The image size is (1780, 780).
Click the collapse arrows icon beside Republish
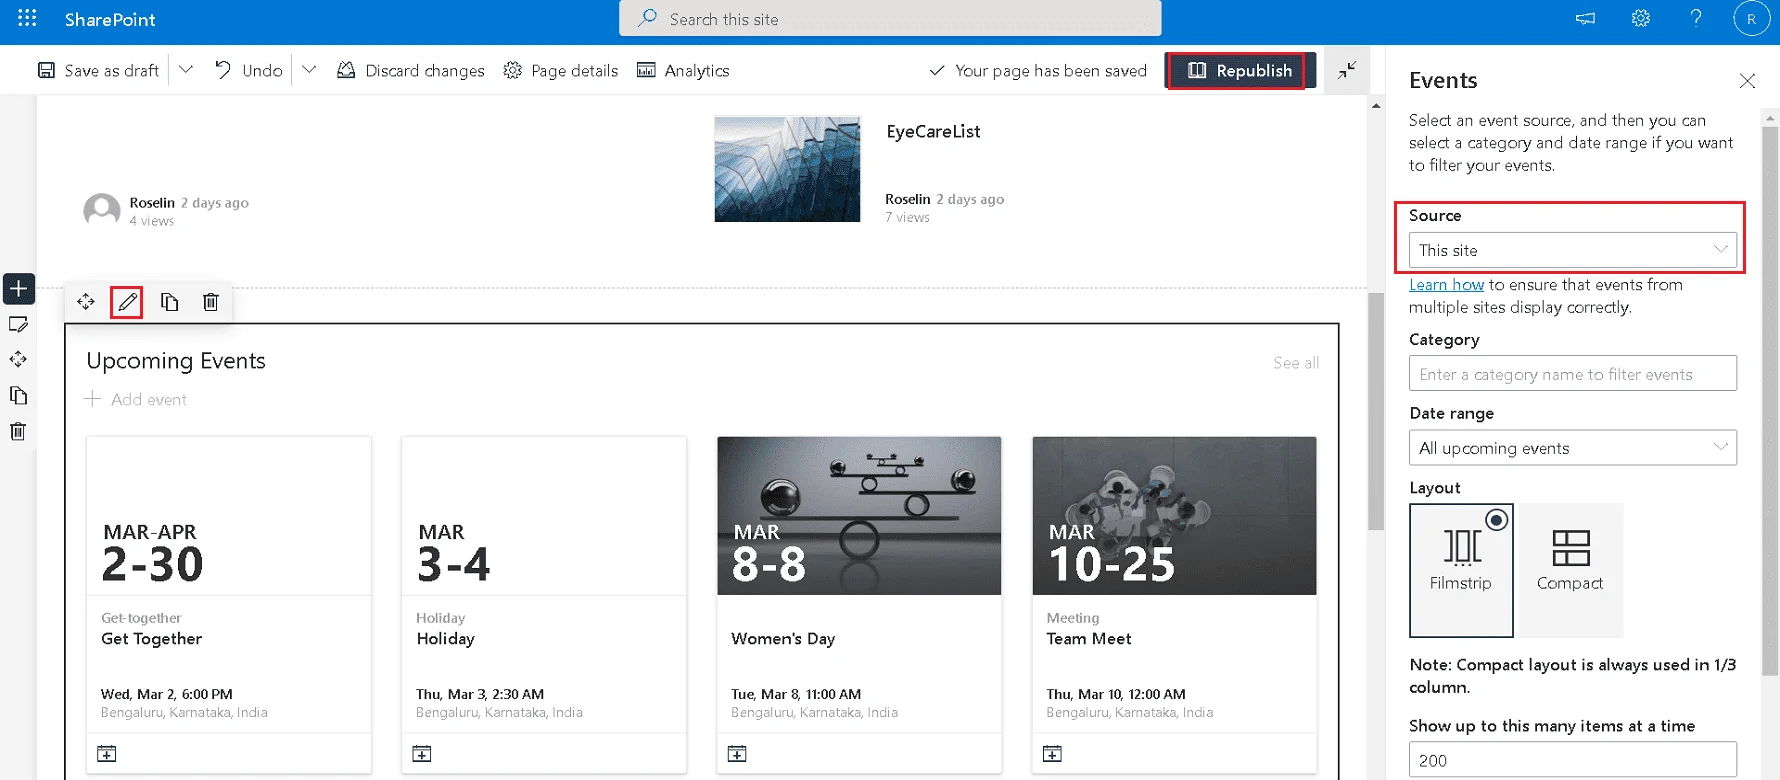click(x=1347, y=70)
